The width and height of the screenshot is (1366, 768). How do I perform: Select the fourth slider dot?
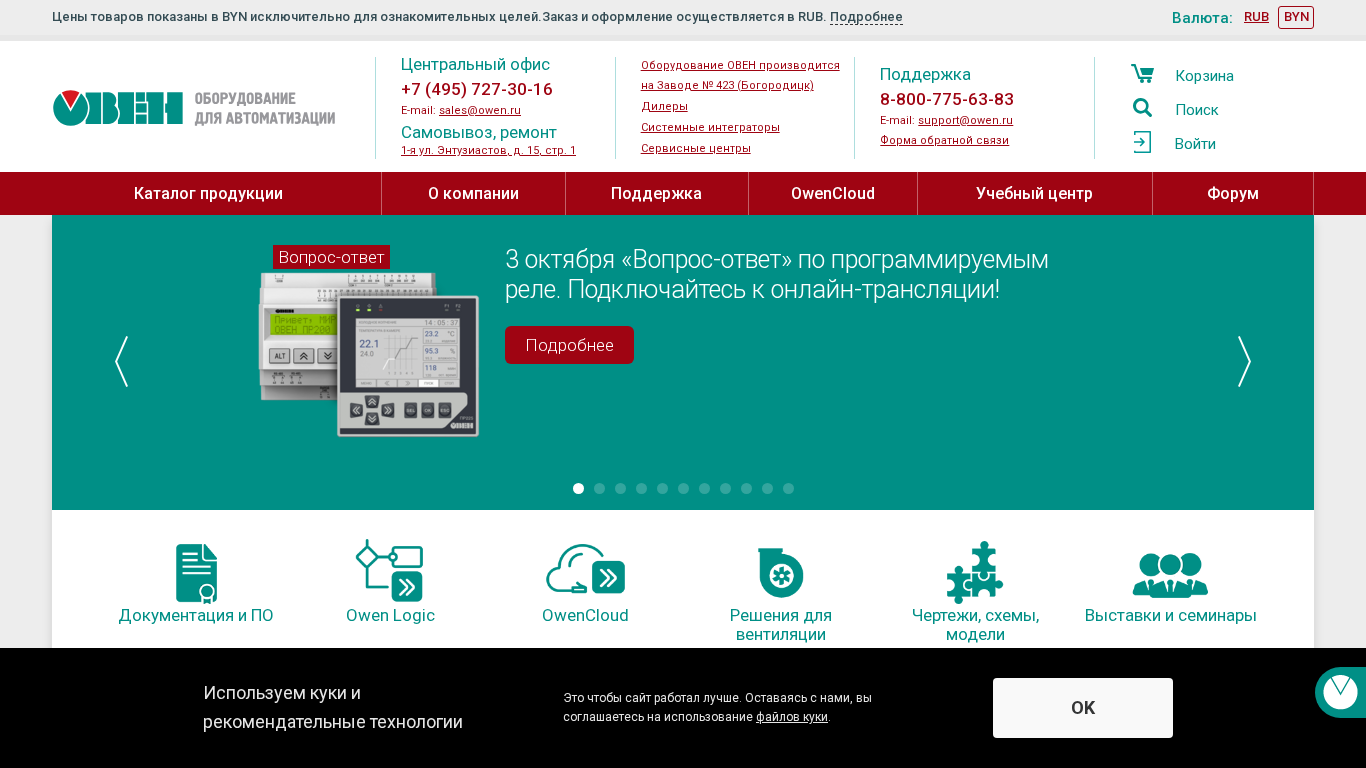(x=641, y=488)
